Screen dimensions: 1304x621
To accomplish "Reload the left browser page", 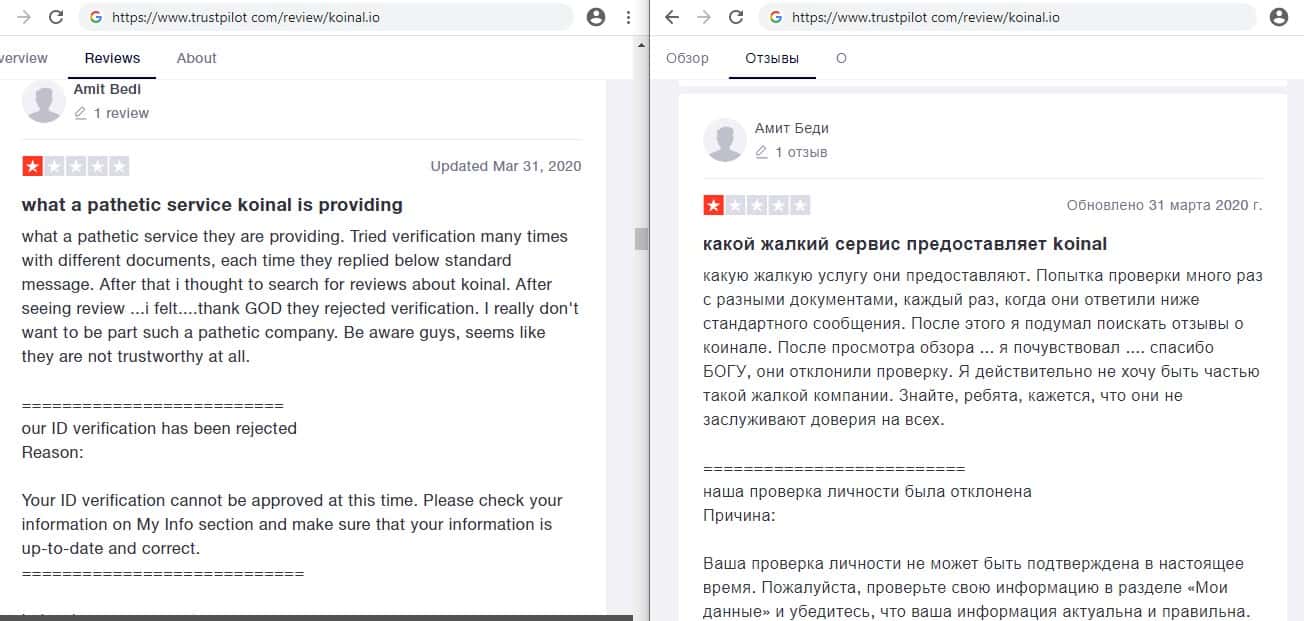I will tap(56, 17).
